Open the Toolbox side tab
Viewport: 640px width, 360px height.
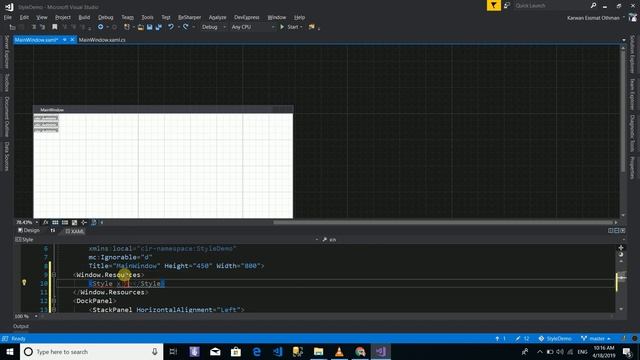[x=7, y=83]
